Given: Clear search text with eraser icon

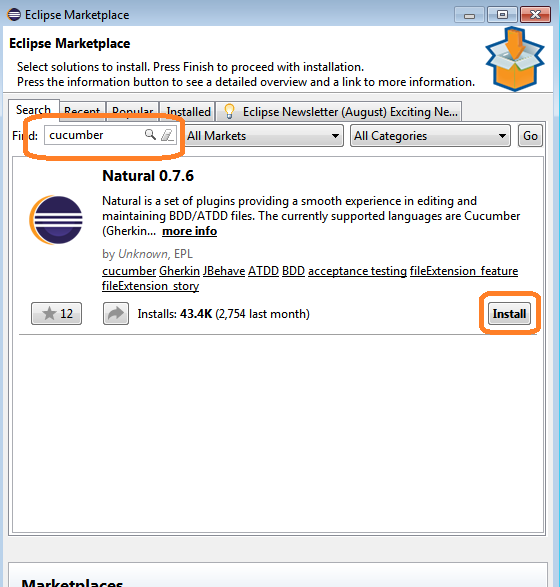Looking at the screenshot, I should [167, 135].
